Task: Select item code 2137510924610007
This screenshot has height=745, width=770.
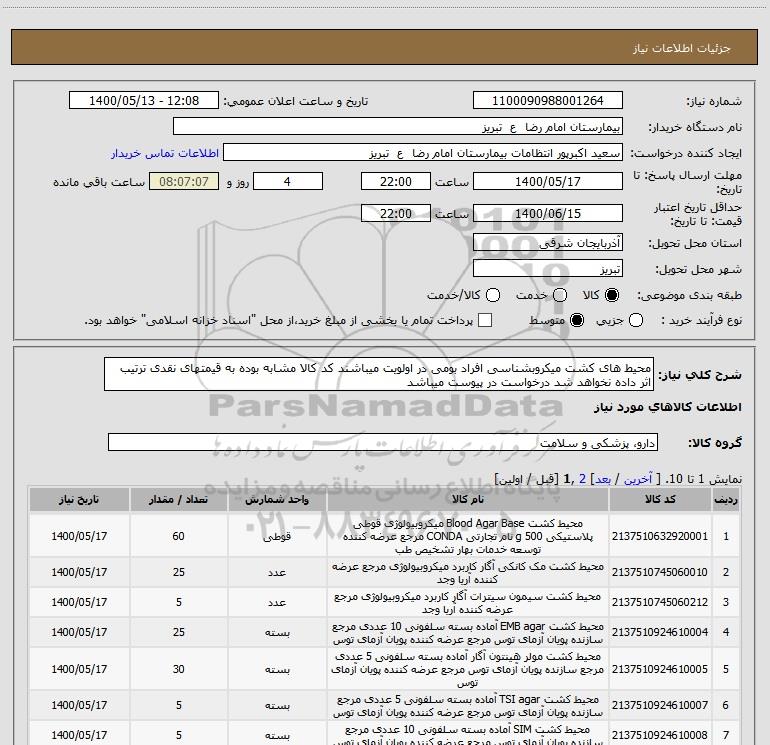Action: (660, 705)
